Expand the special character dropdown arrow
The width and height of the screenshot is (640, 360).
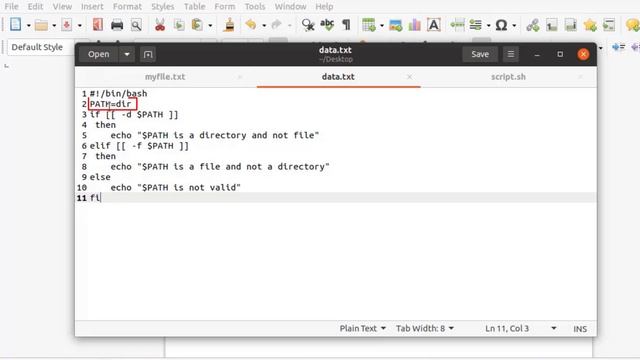click(x=514, y=26)
